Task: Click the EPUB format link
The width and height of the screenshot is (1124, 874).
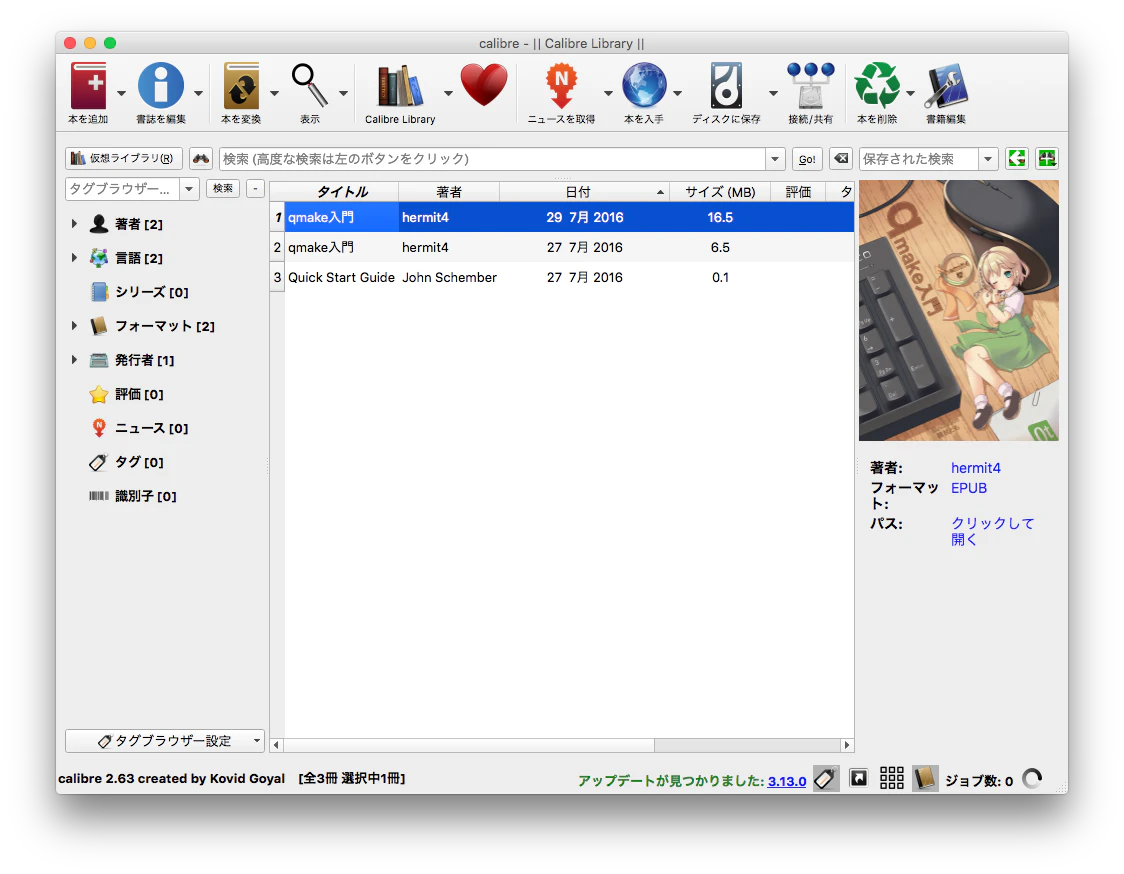Action: 969,488
